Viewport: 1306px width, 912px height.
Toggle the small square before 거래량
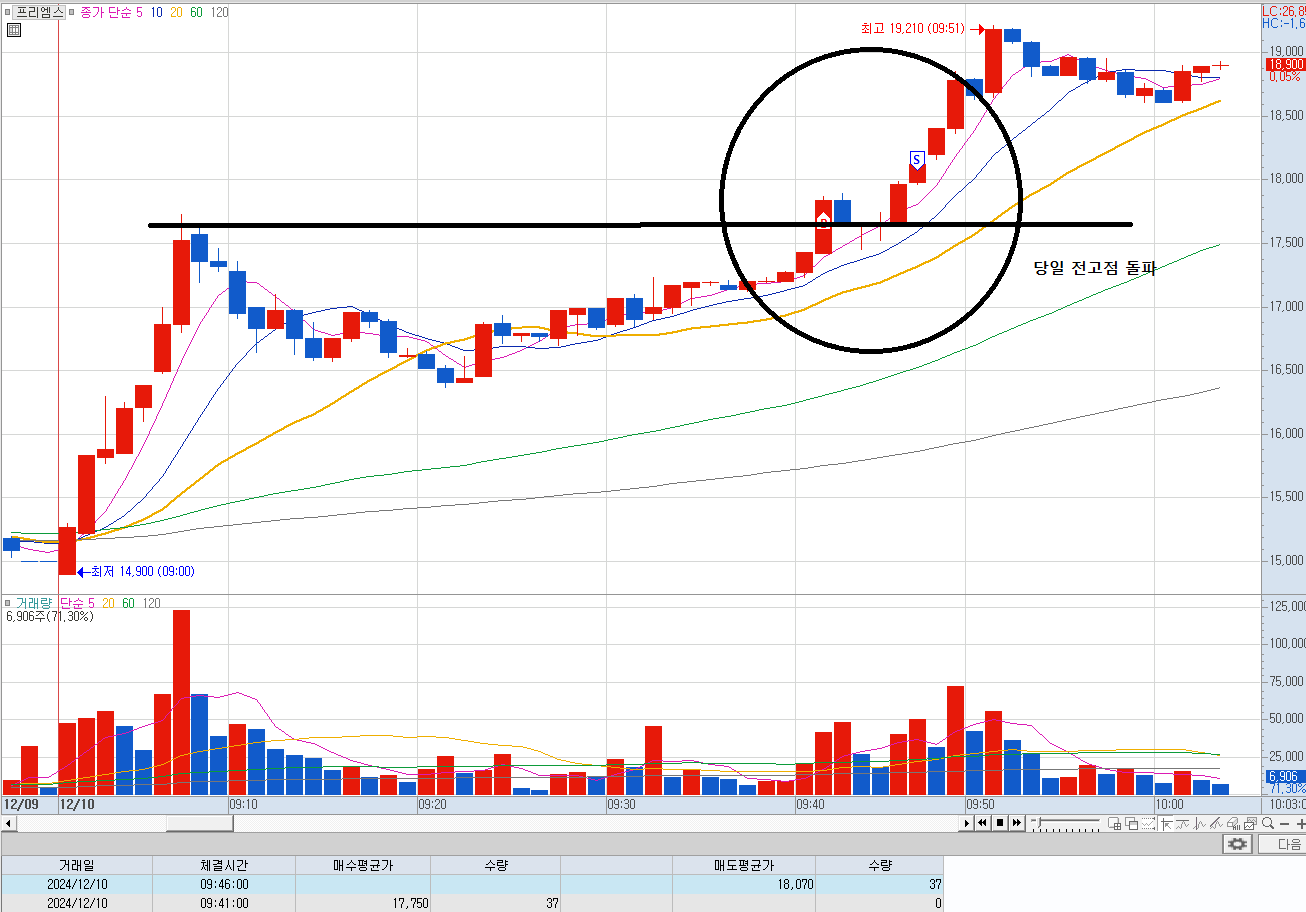[x=8, y=604]
